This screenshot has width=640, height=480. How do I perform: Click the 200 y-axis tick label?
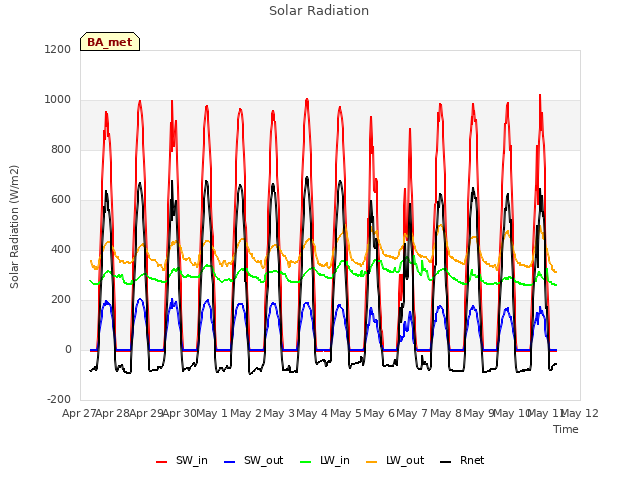tap(61, 300)
